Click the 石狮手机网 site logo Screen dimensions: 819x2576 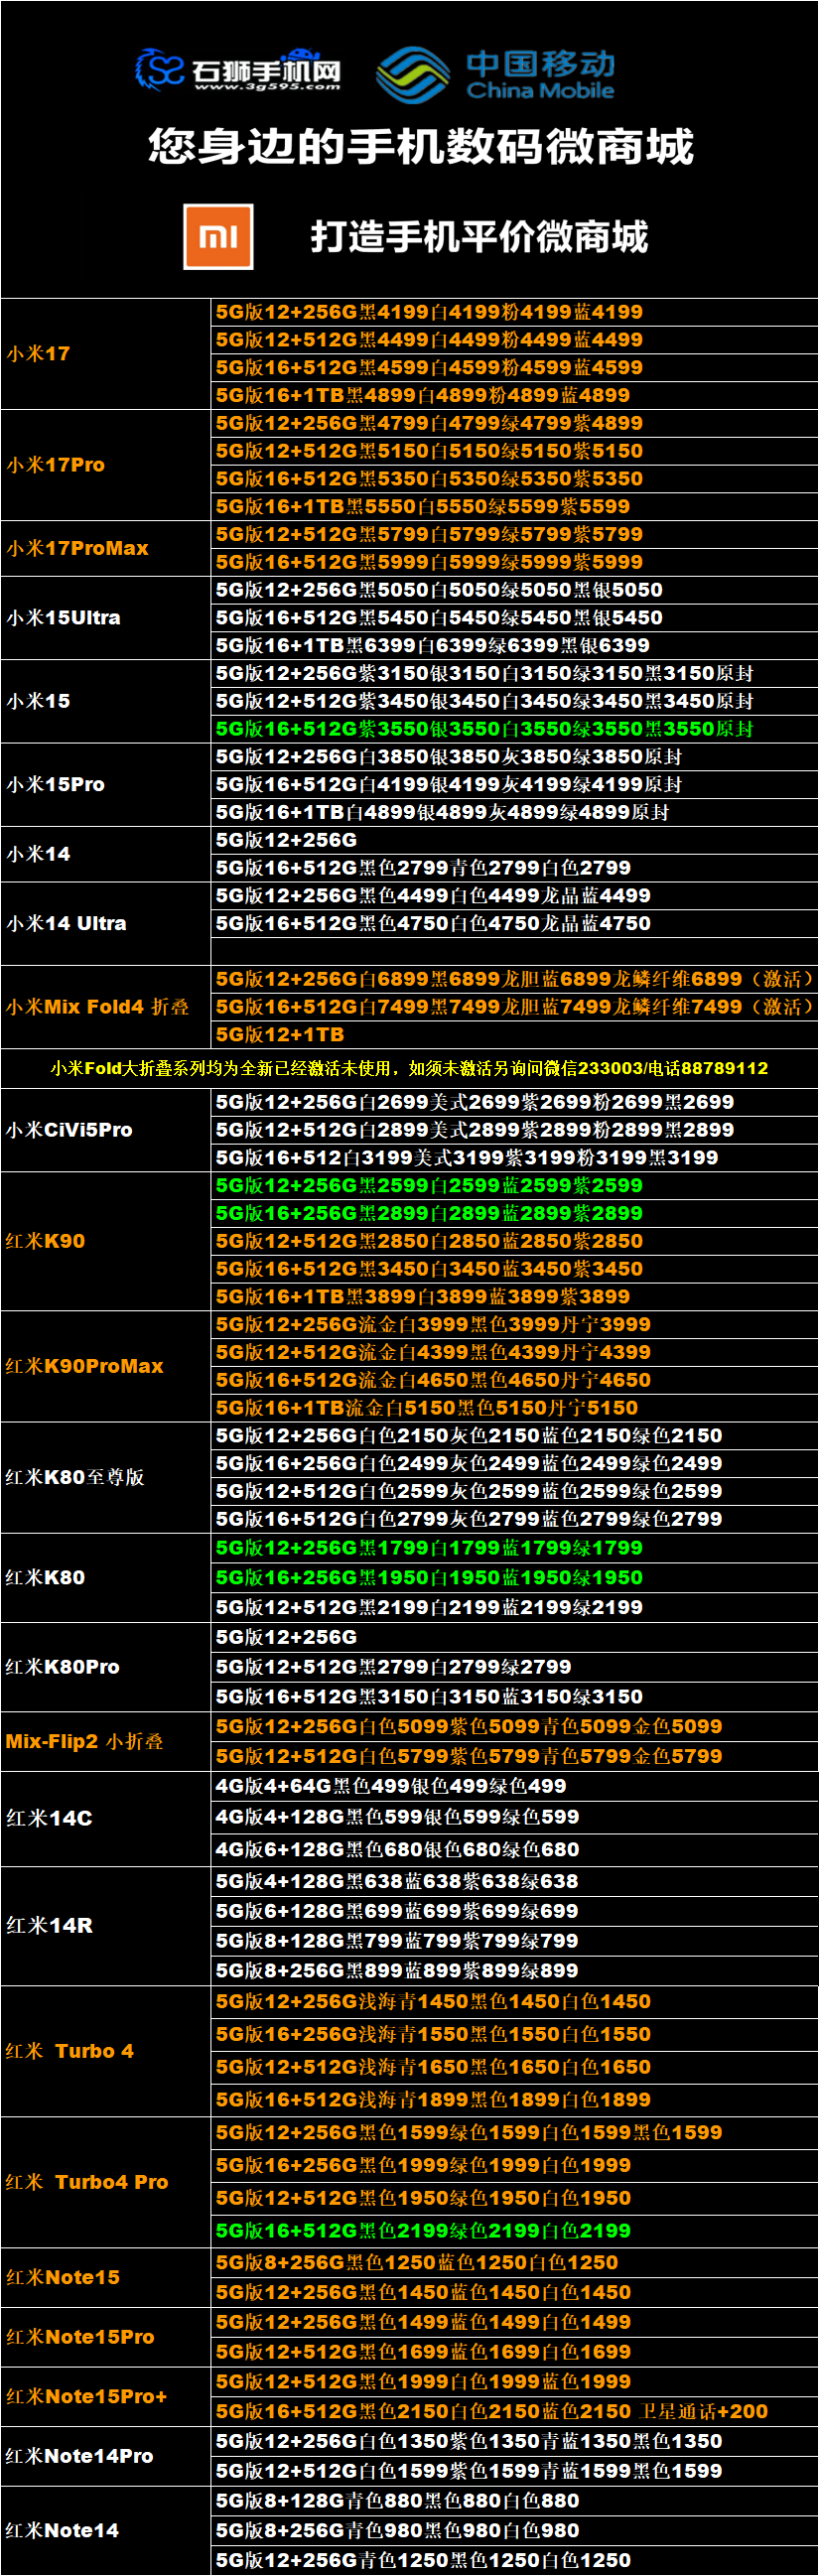coord(238,71)
